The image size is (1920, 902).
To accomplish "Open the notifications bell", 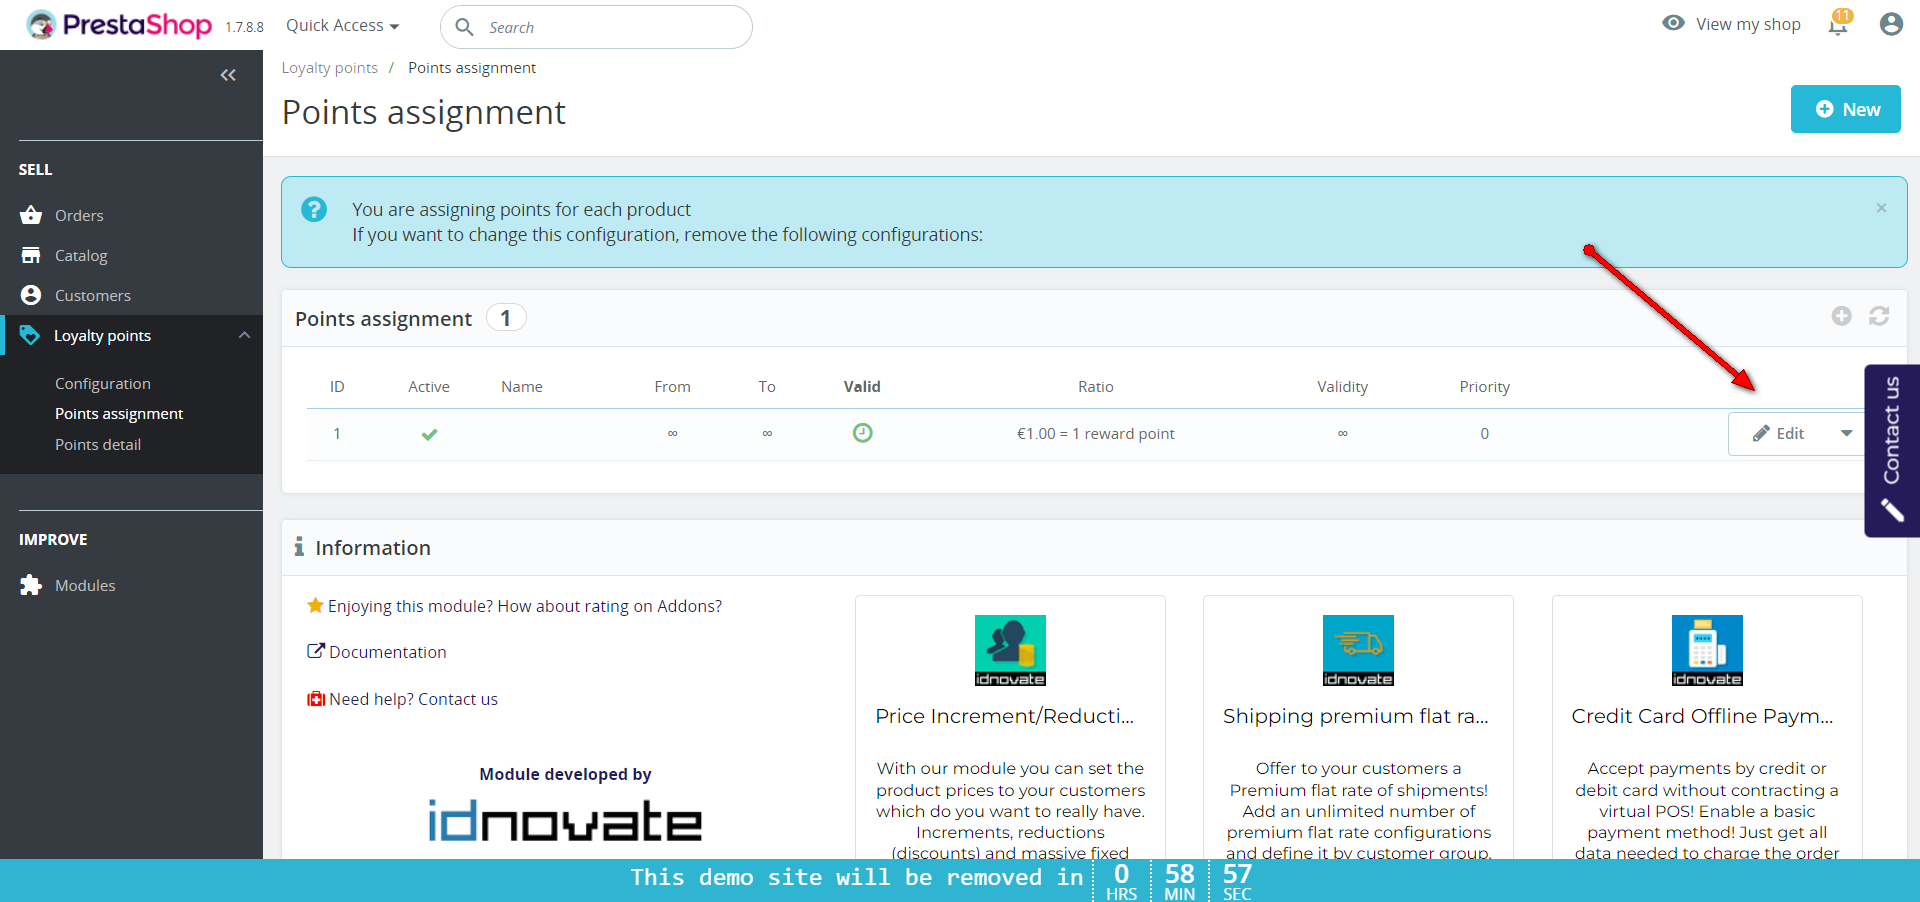I will [1838, 25].
